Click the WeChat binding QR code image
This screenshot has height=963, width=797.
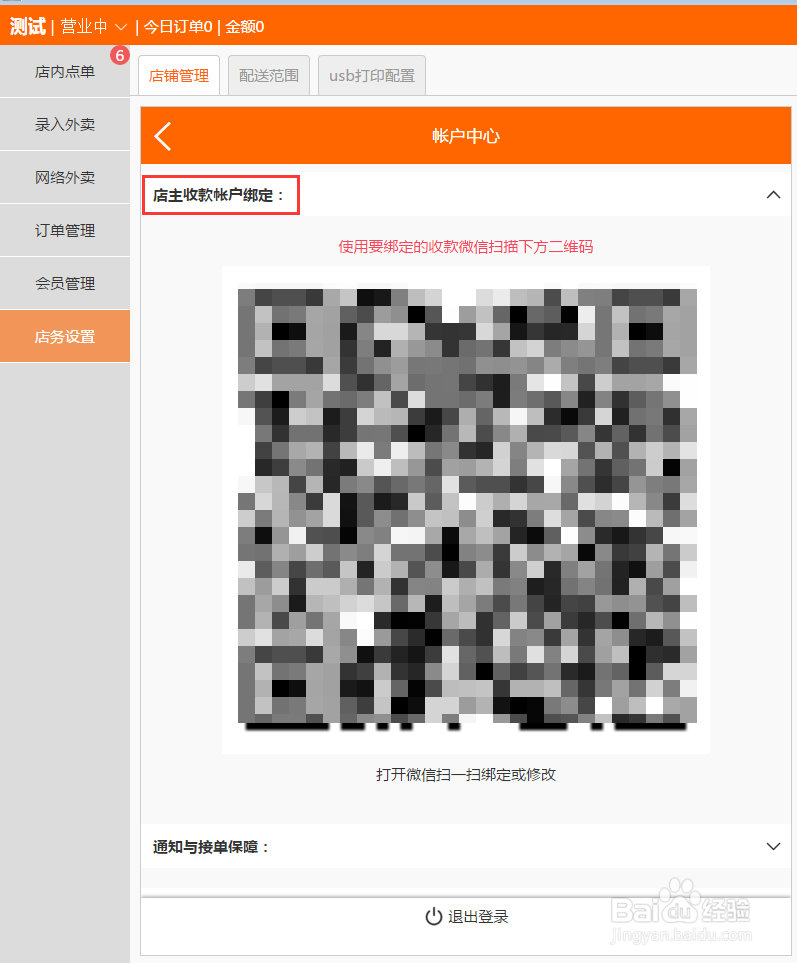(x=467, y=509)
